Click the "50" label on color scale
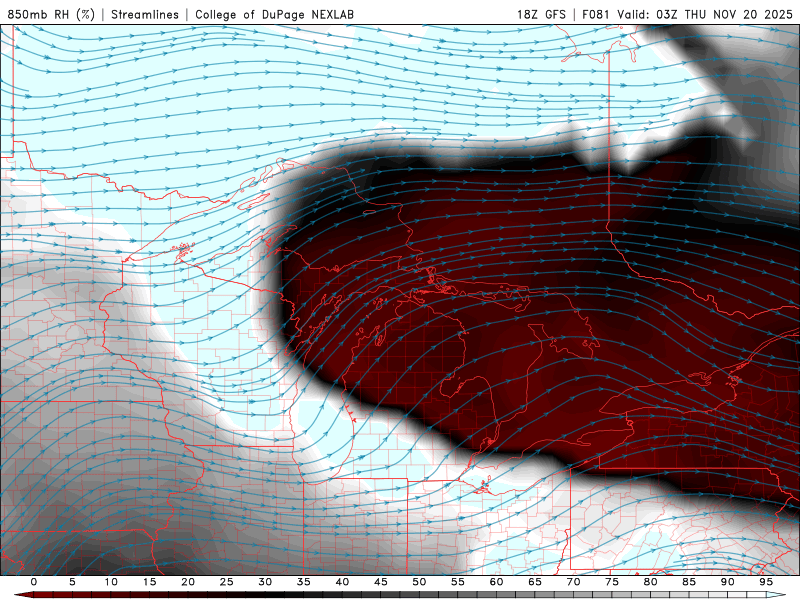 [x=419, y=582]
